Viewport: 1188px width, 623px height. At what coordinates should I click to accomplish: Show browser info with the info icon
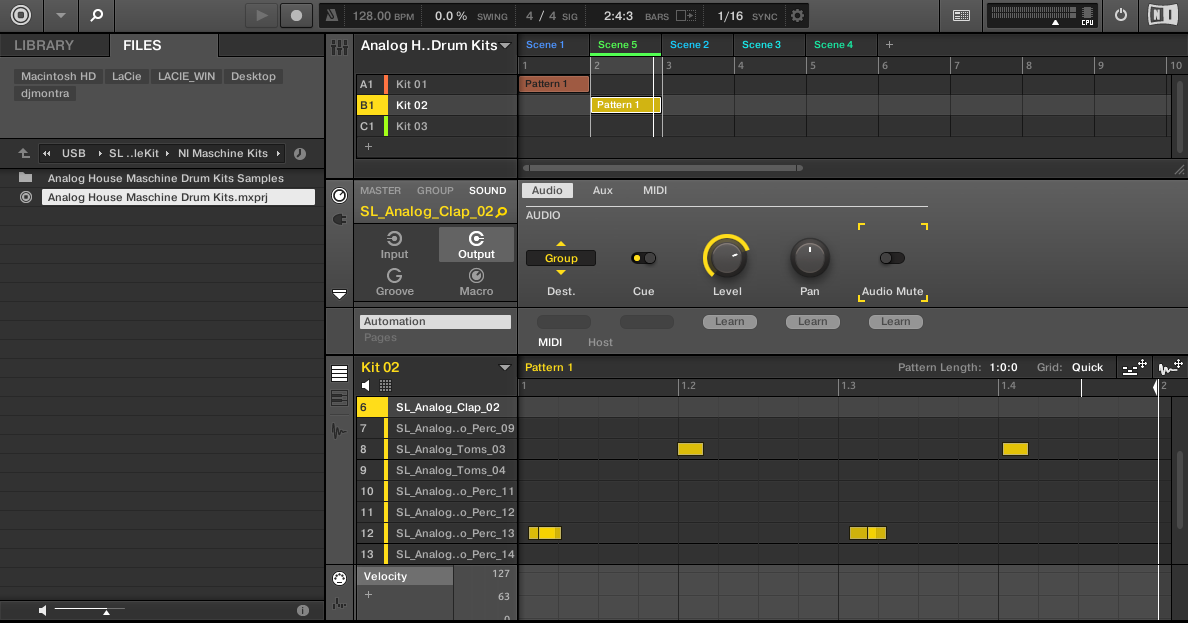303,610
